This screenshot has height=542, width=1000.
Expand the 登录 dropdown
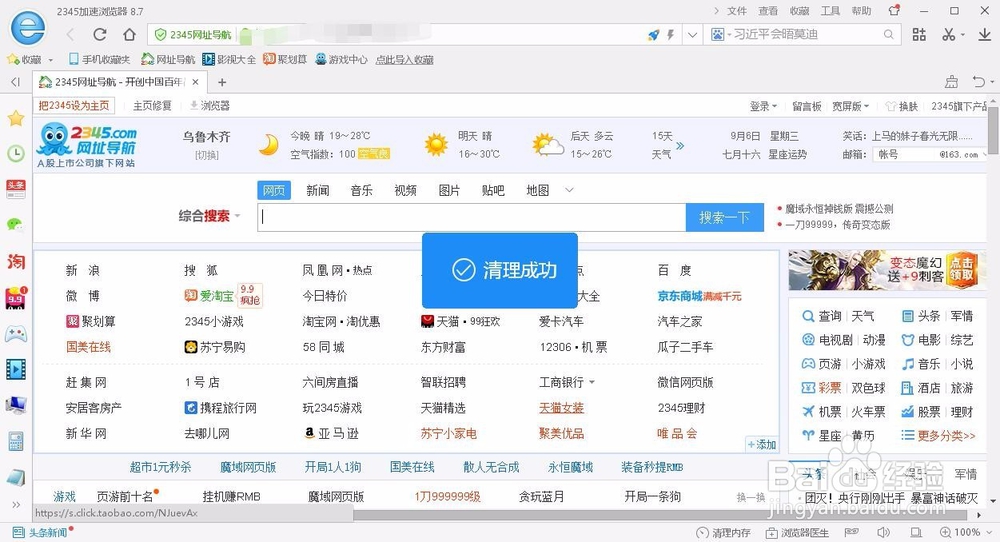[x=763, y=106]
